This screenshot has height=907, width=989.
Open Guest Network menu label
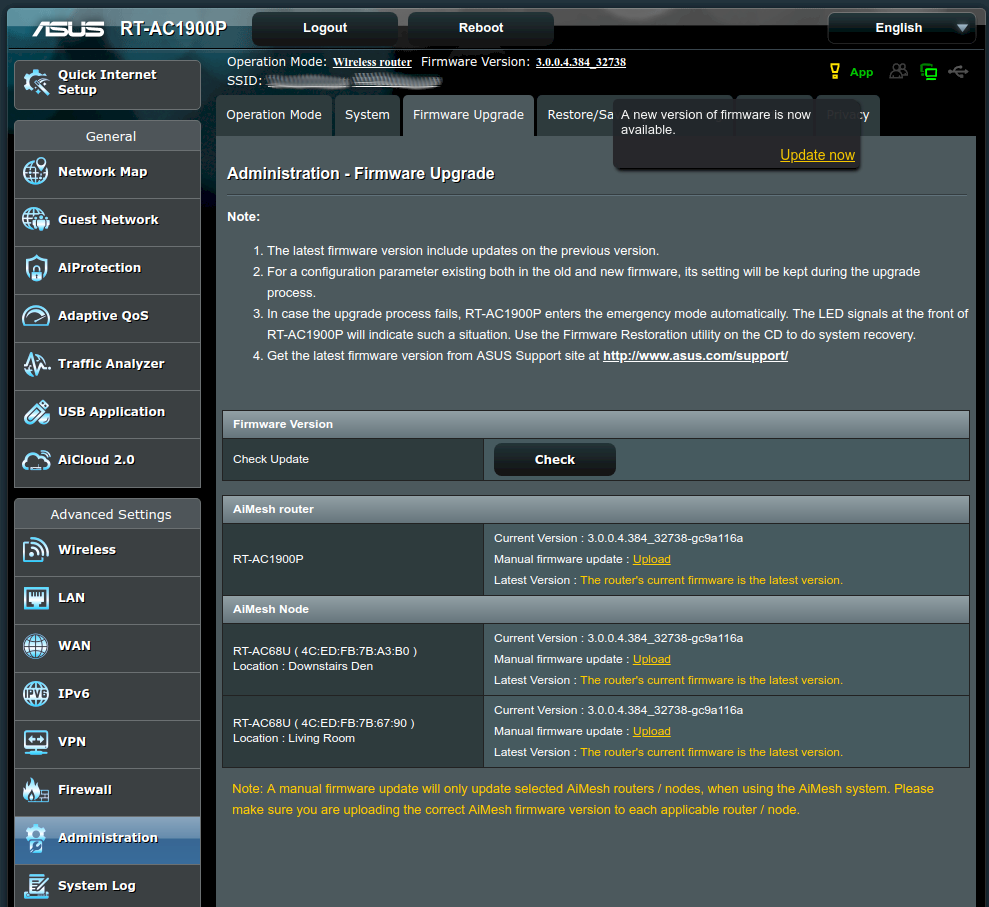(108, 219)
